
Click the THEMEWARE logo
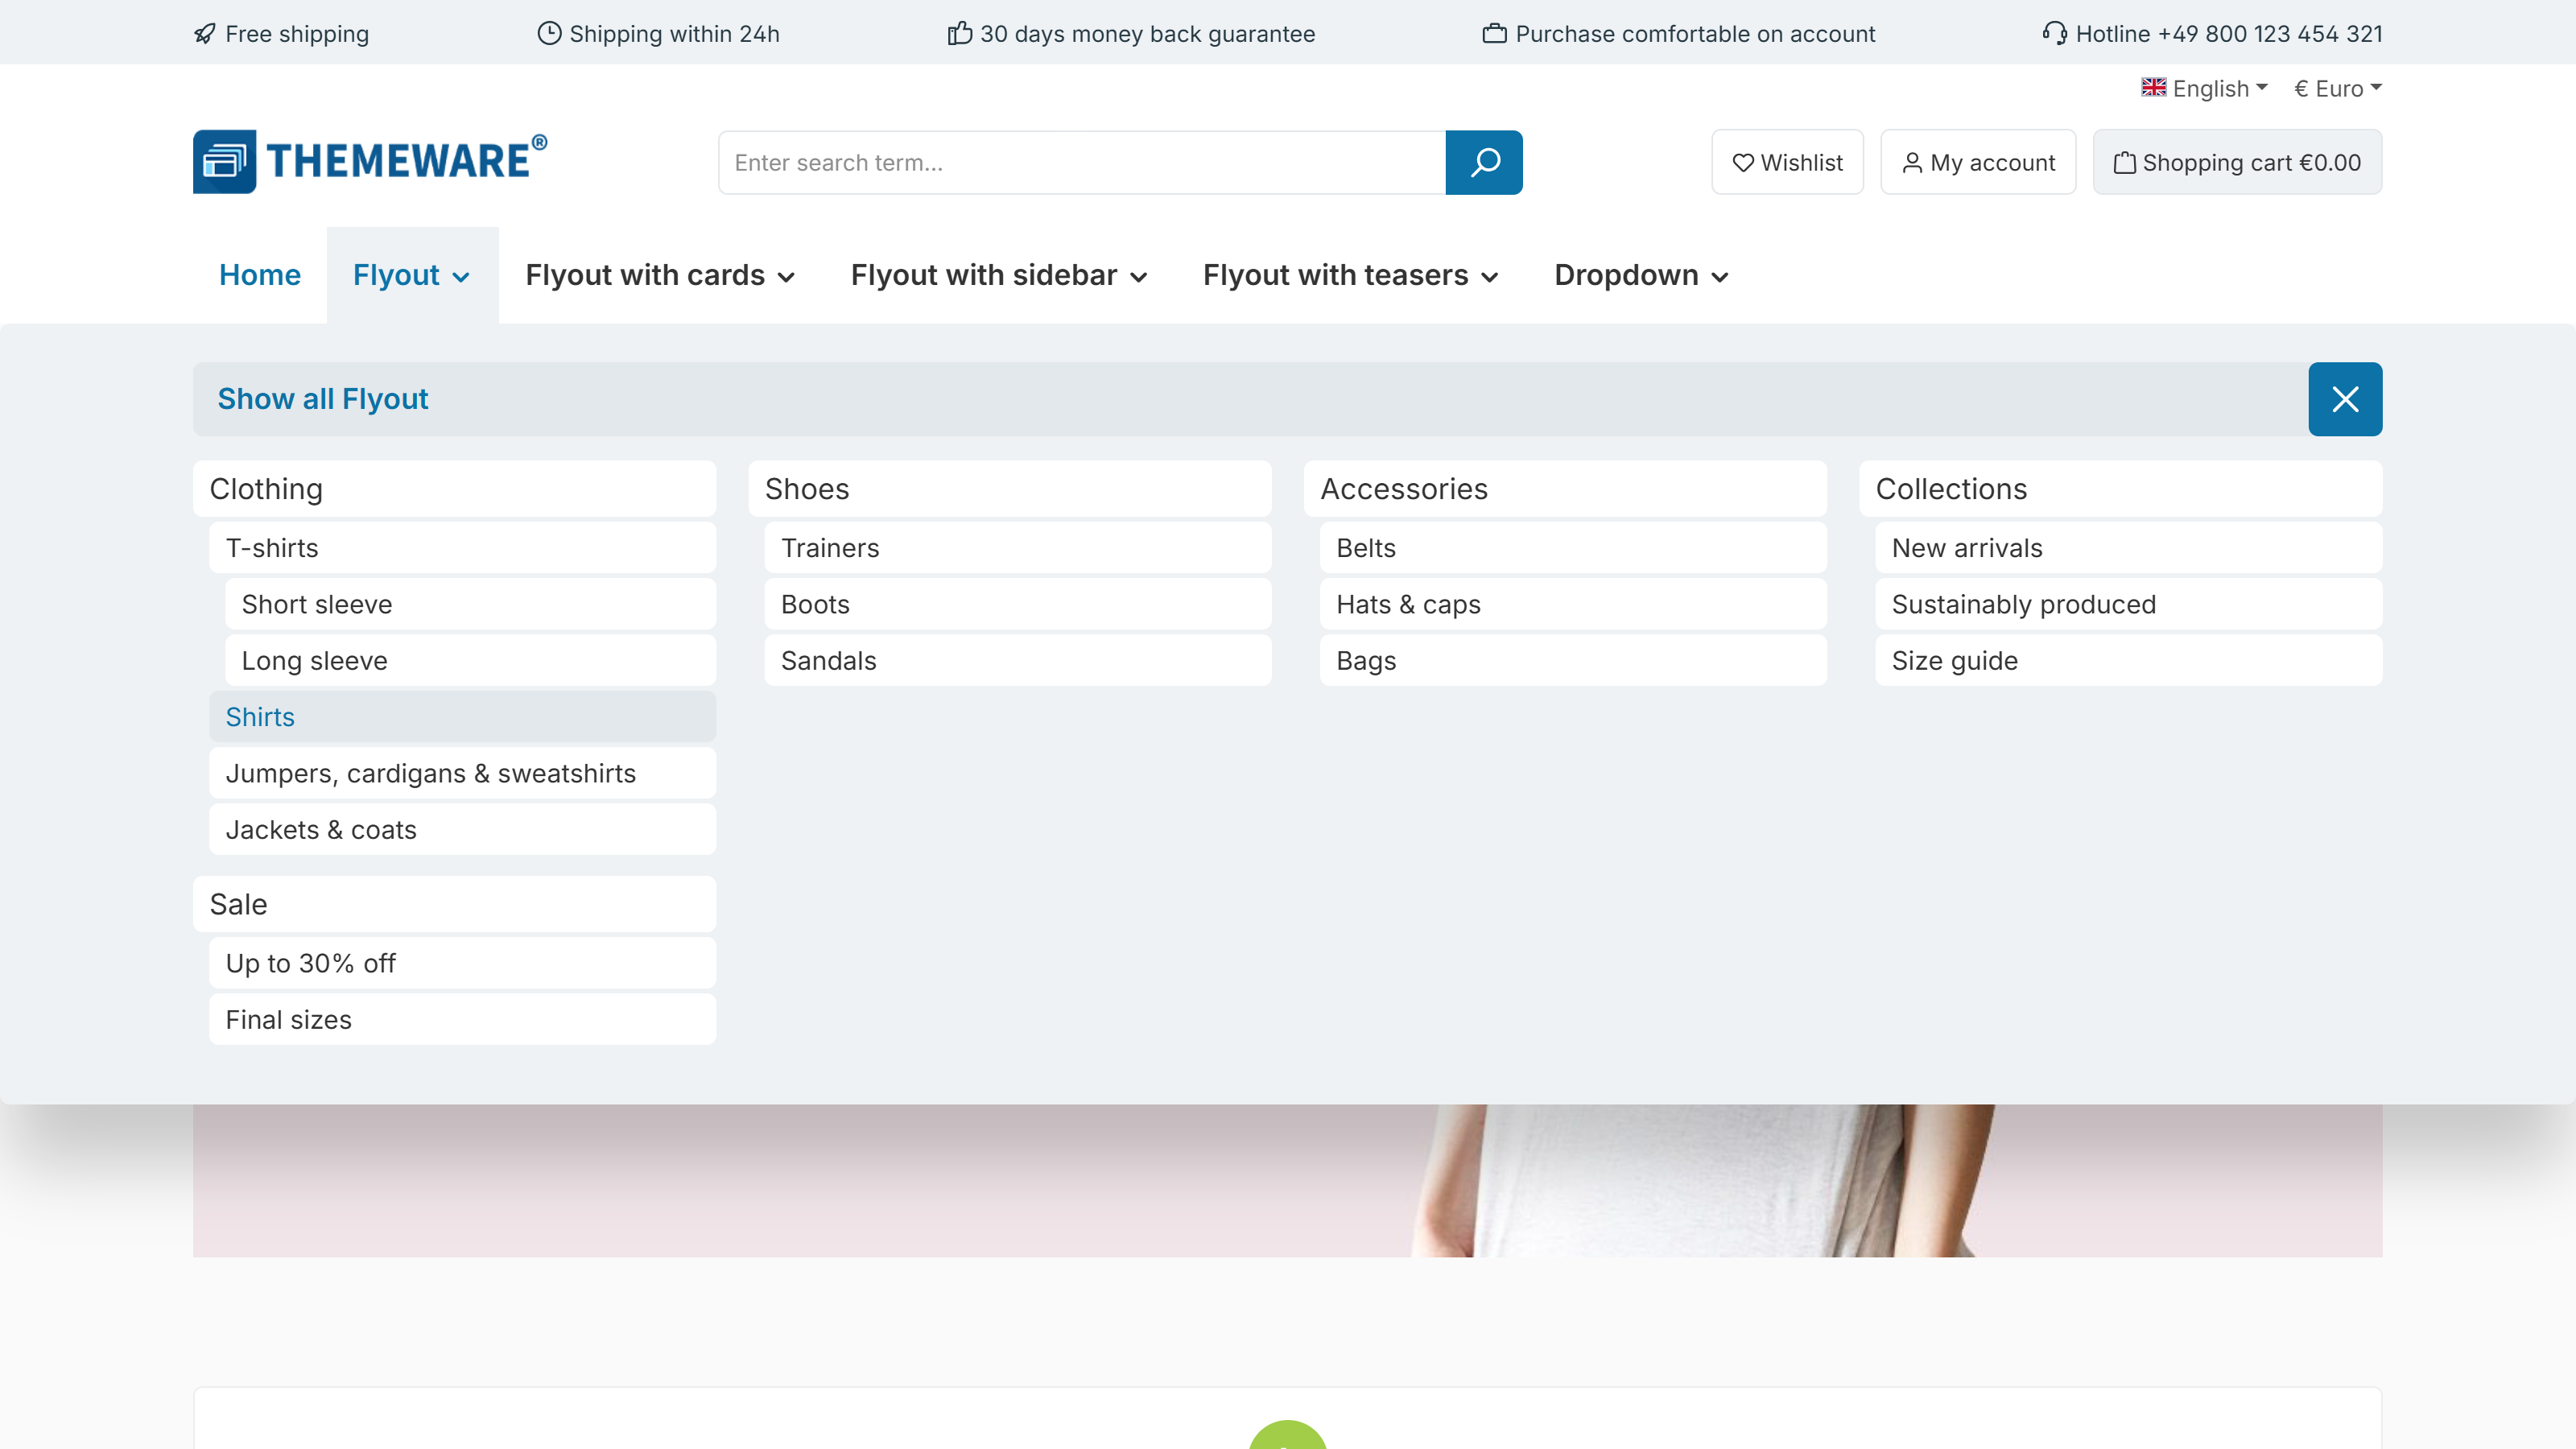pyautogui.click(x=370, y=161)
